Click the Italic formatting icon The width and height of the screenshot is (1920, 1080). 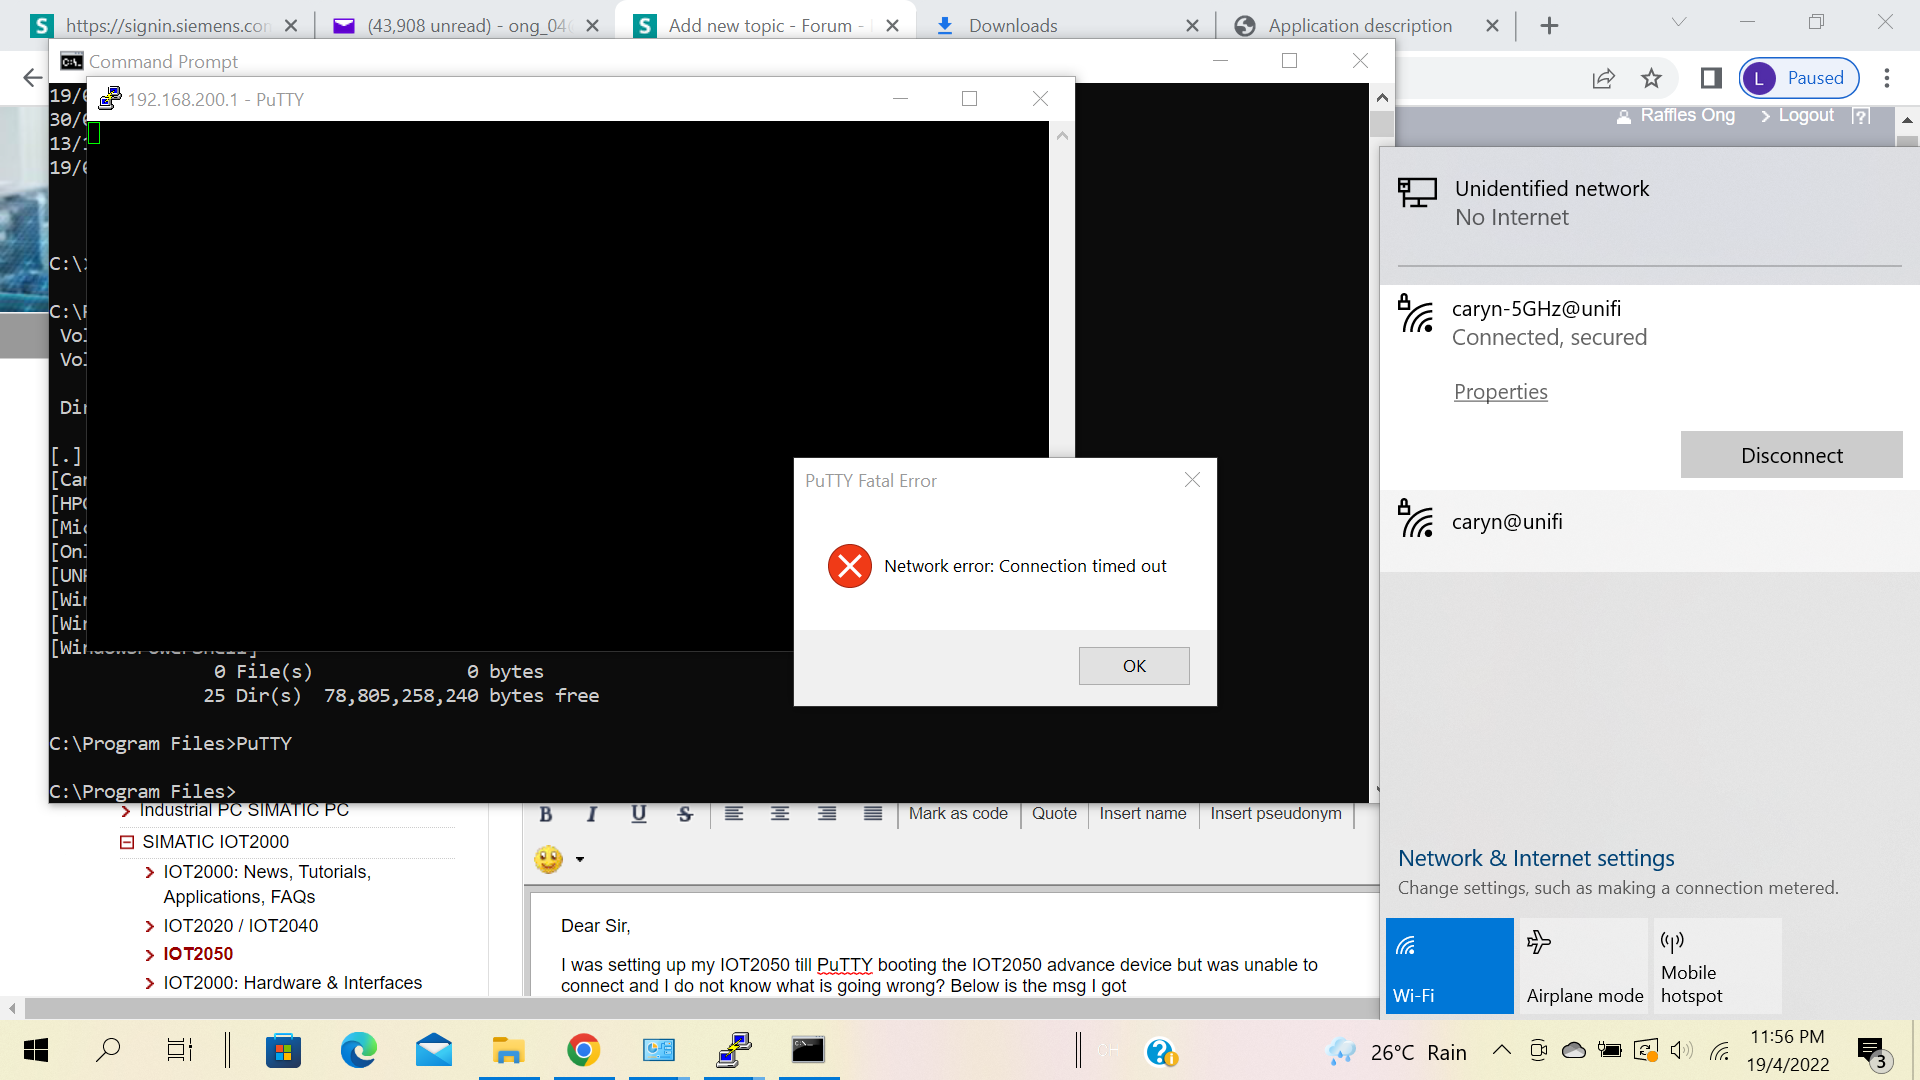(592, 814)
